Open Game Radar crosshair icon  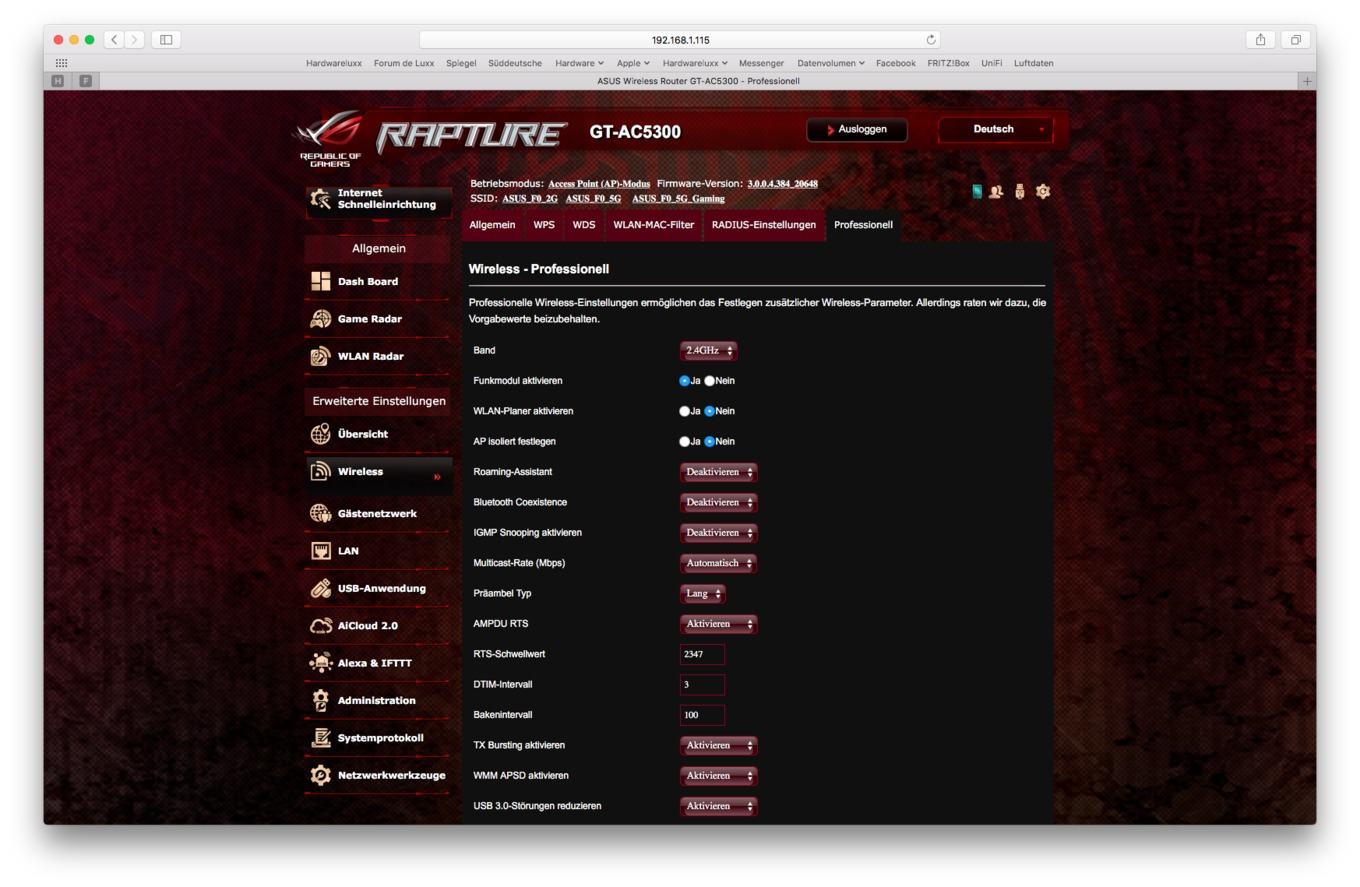320,319
